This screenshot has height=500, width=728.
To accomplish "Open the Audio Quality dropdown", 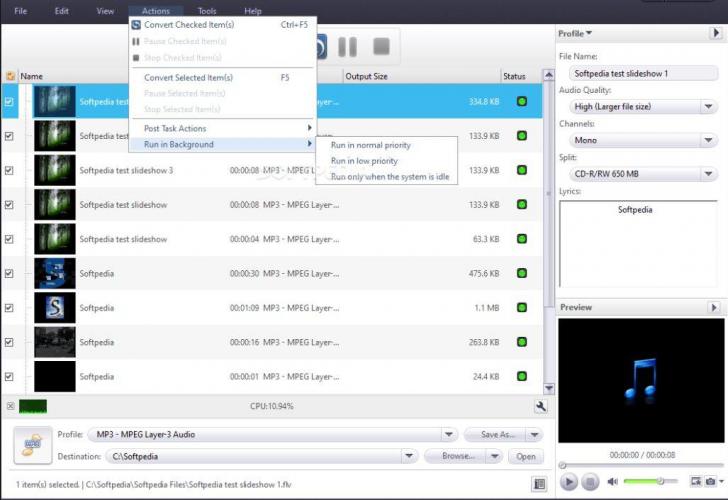I will pos(708,107).
